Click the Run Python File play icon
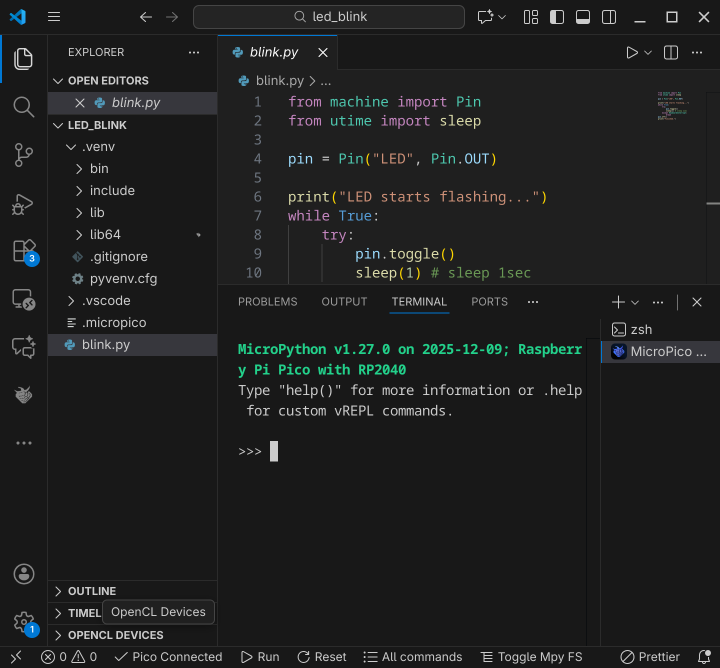This screenshot has height=668, width=720. pos(631,53)
